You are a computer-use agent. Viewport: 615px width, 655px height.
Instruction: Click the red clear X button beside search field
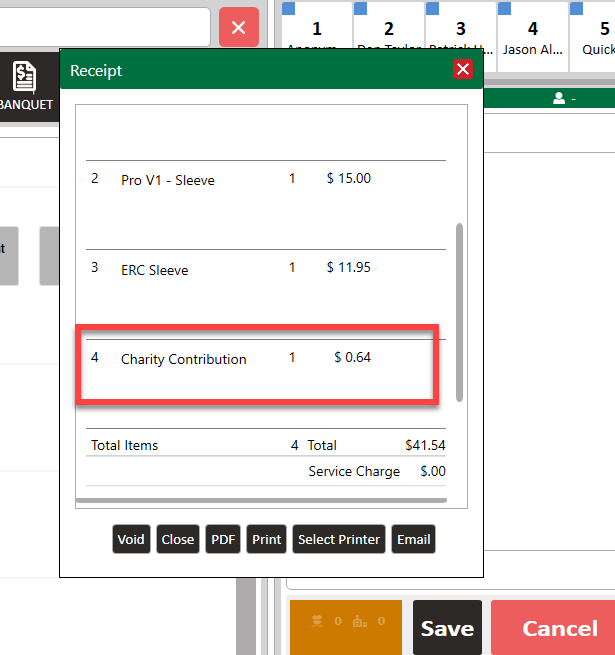pos(238,27)
